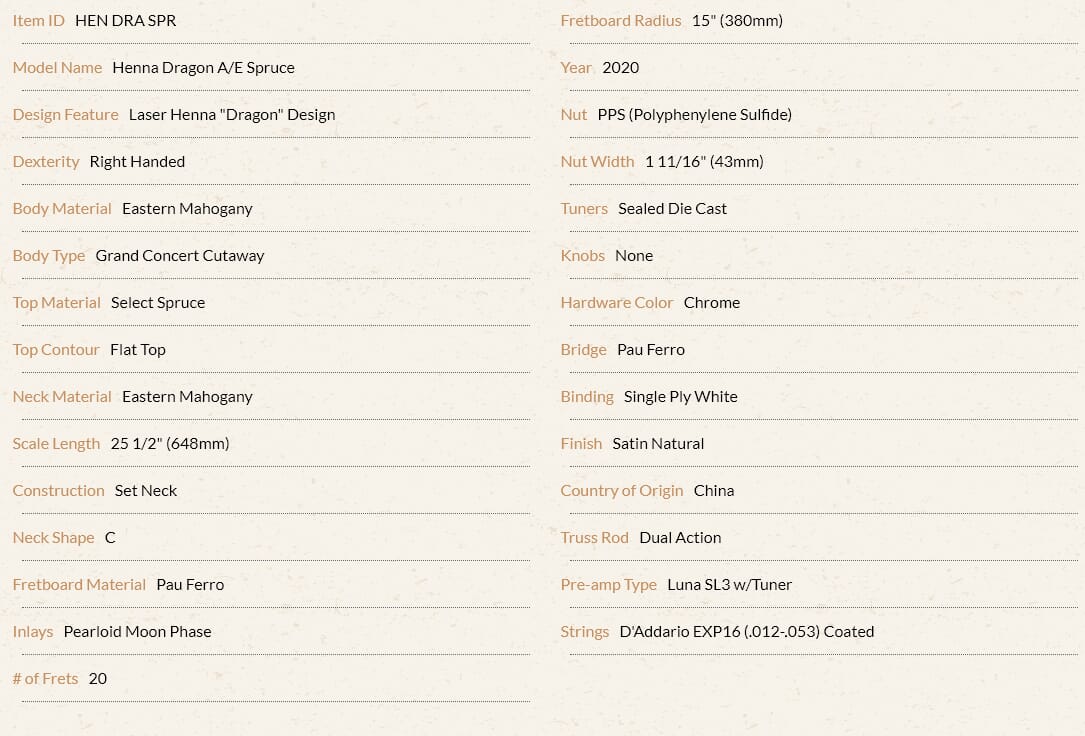Click the Top Material label
This screenshot has height=736, width=1085.
point(57,303)
